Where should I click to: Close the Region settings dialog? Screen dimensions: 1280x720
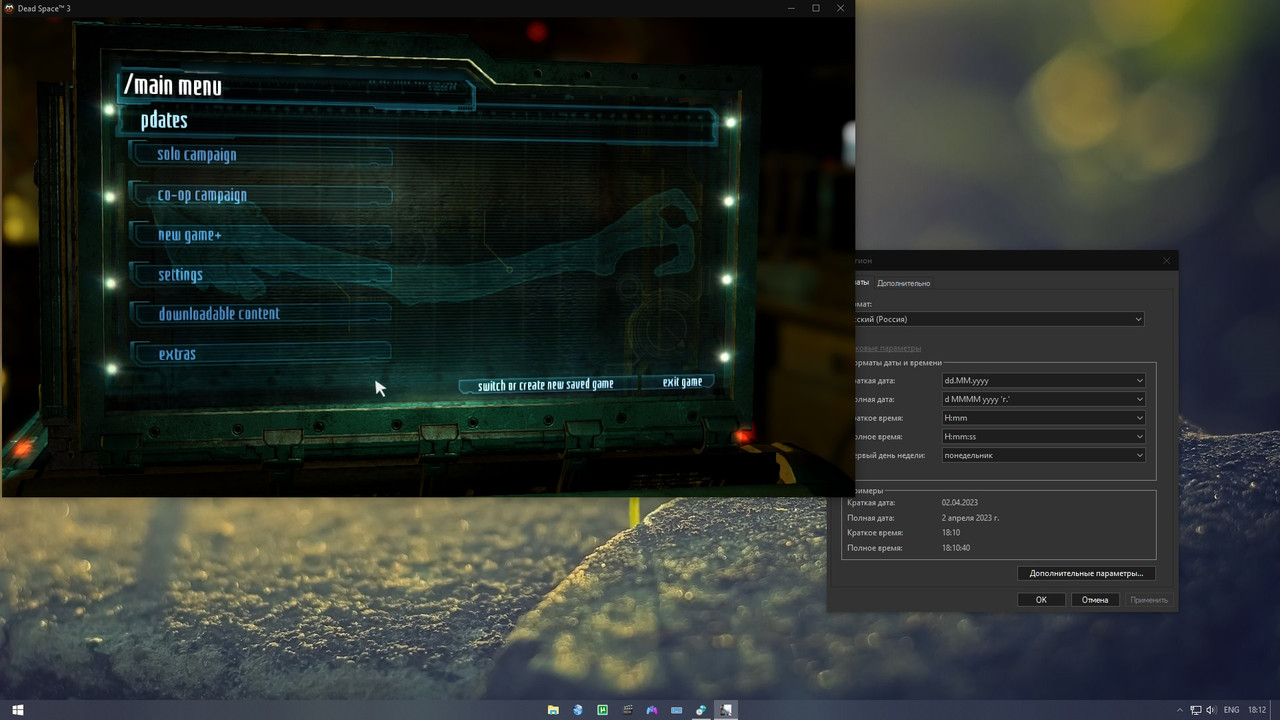[1166, 261]
